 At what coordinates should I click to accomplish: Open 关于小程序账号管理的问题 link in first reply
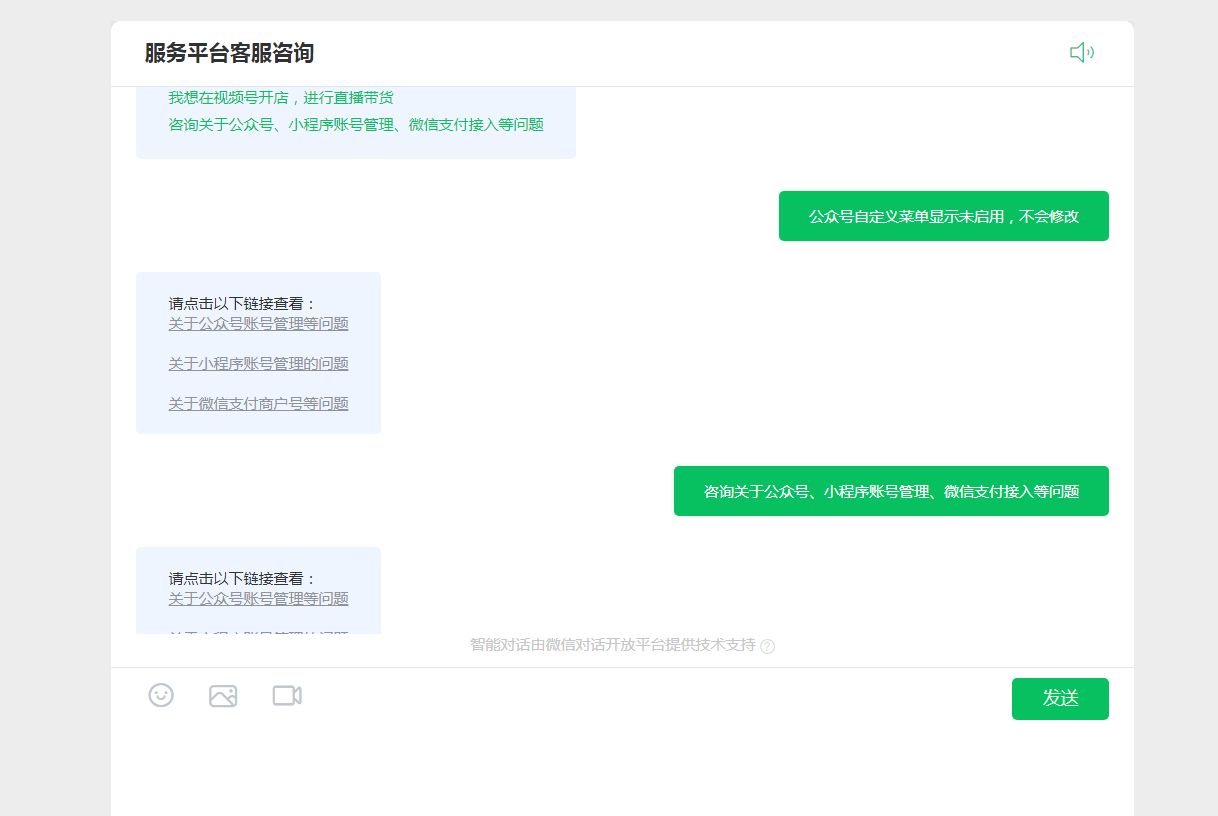click(258, 364)
